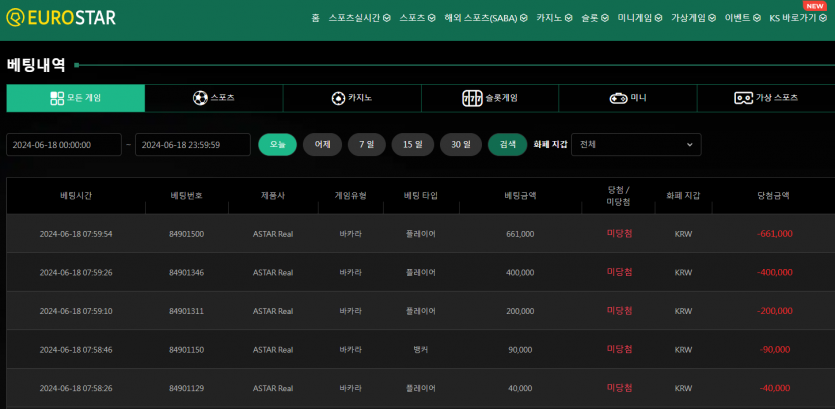Click the timestamp 2024-06-18 07:58:46
835x409 pixels.
click(x=76, y=350)
